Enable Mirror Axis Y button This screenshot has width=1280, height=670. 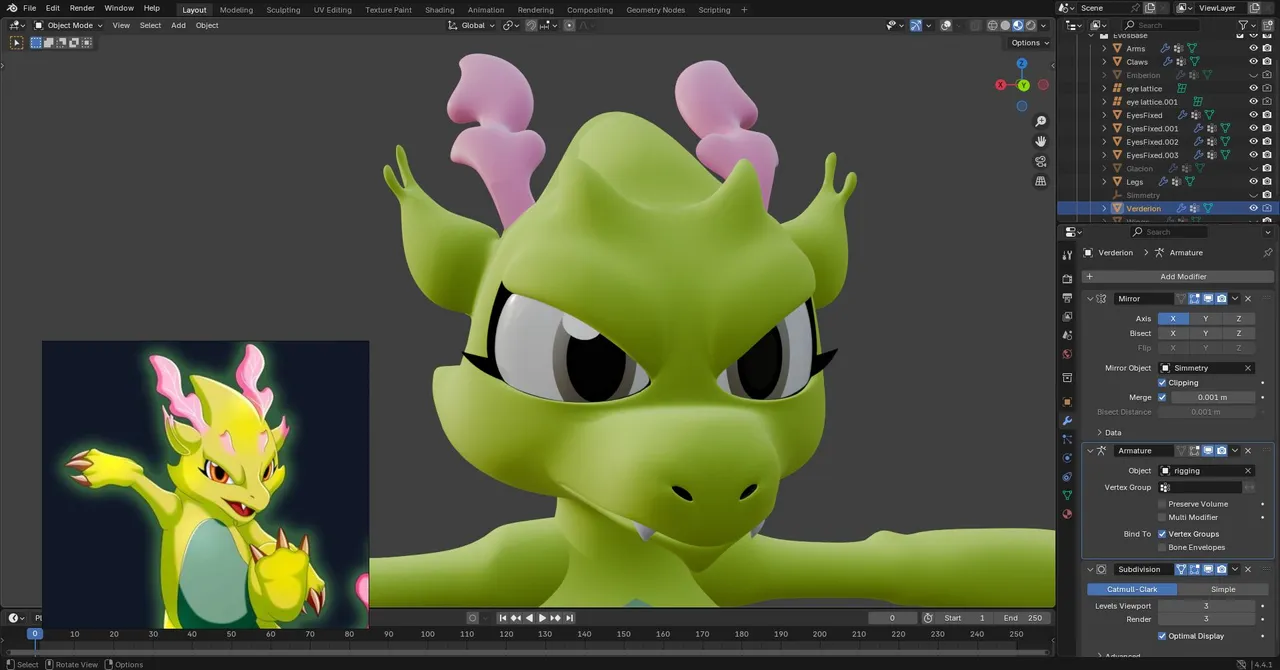coord(1205,319)
